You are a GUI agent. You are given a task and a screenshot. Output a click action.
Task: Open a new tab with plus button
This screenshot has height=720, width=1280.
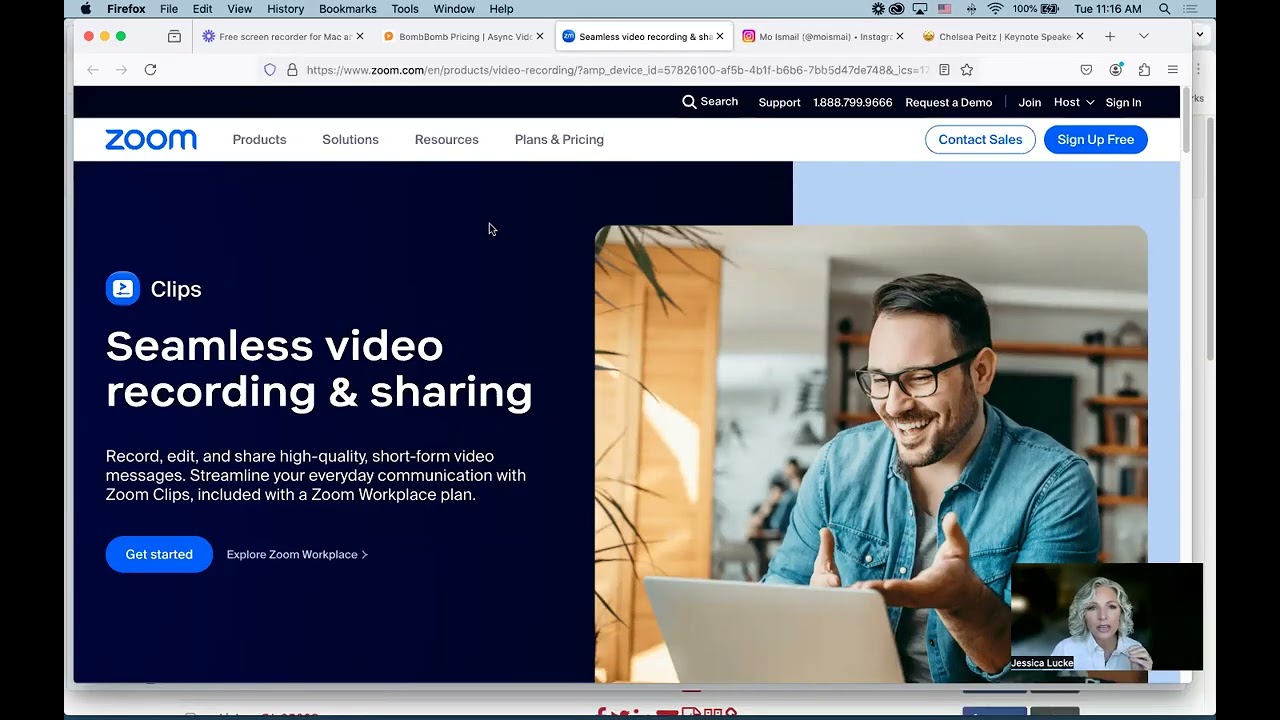pyautogui.click(x=1110, y=37)
